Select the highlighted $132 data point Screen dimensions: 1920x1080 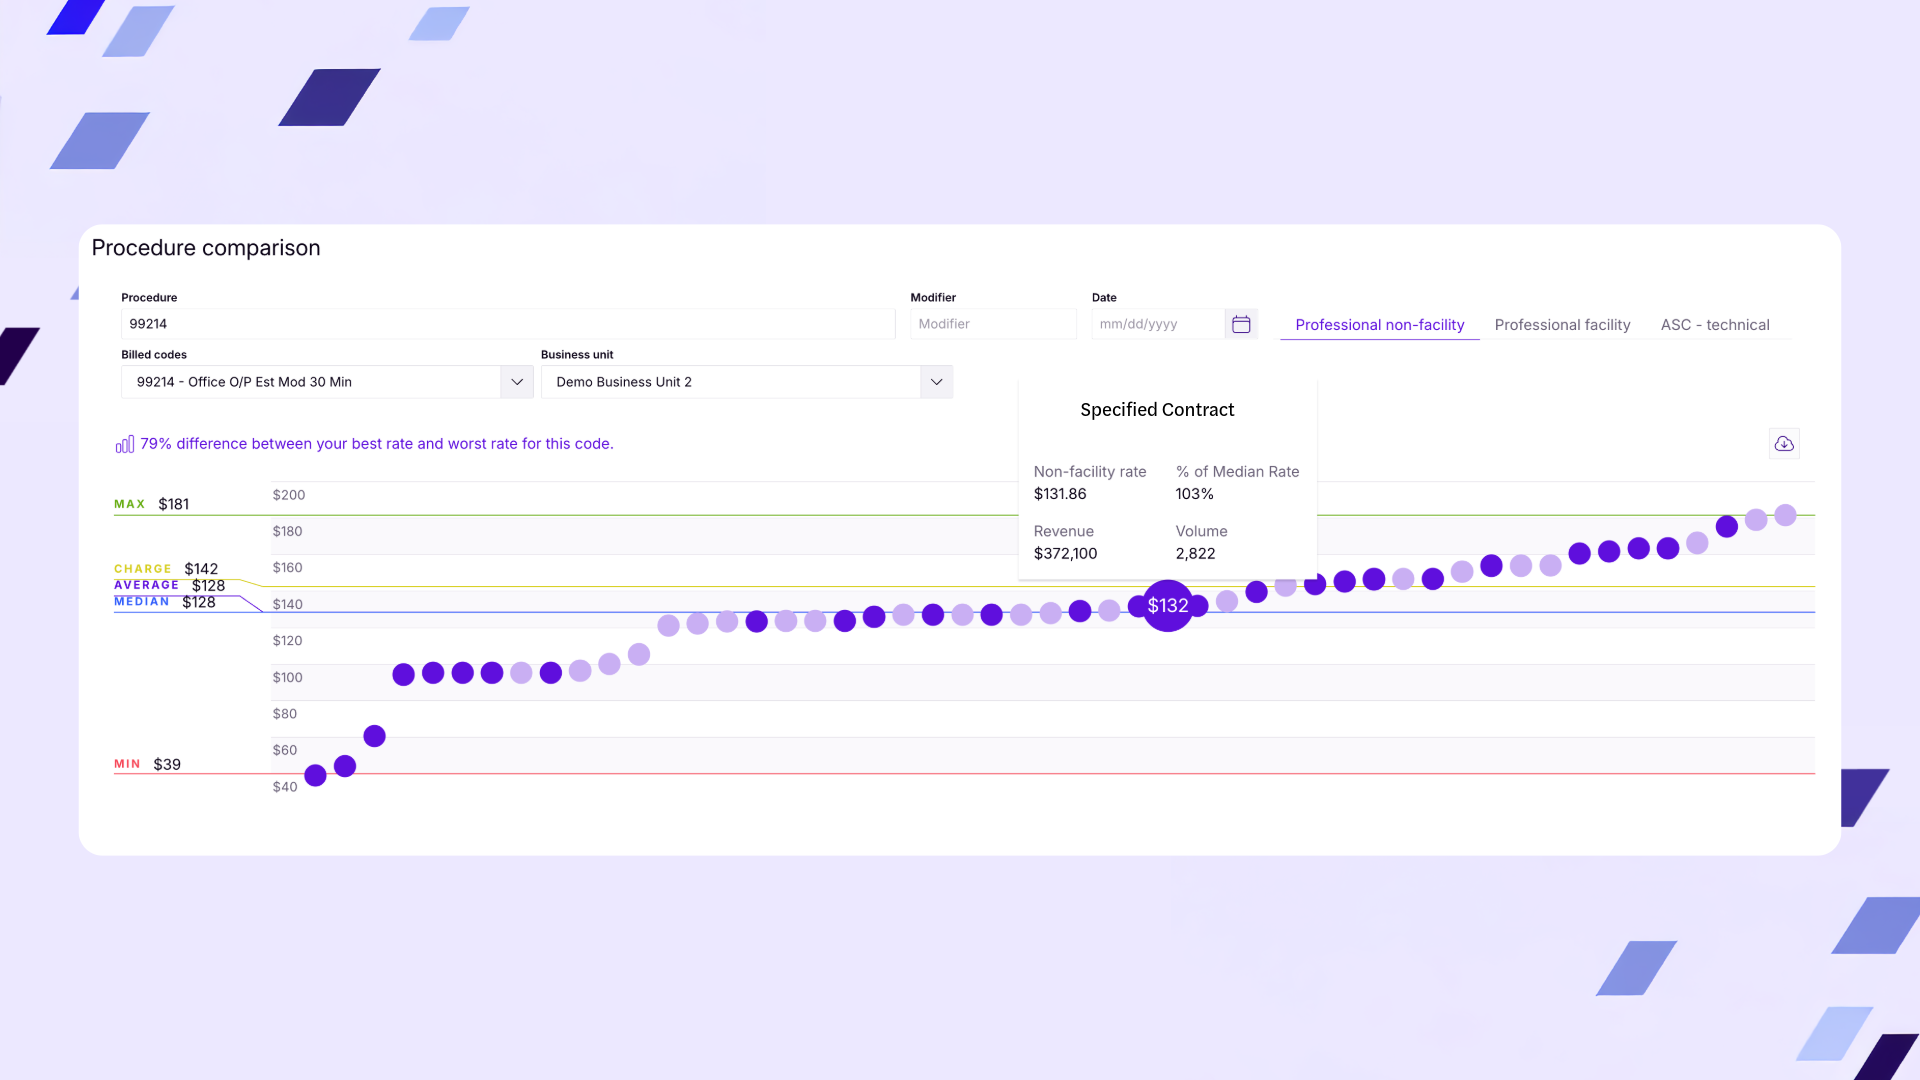tap(1167, 606)
